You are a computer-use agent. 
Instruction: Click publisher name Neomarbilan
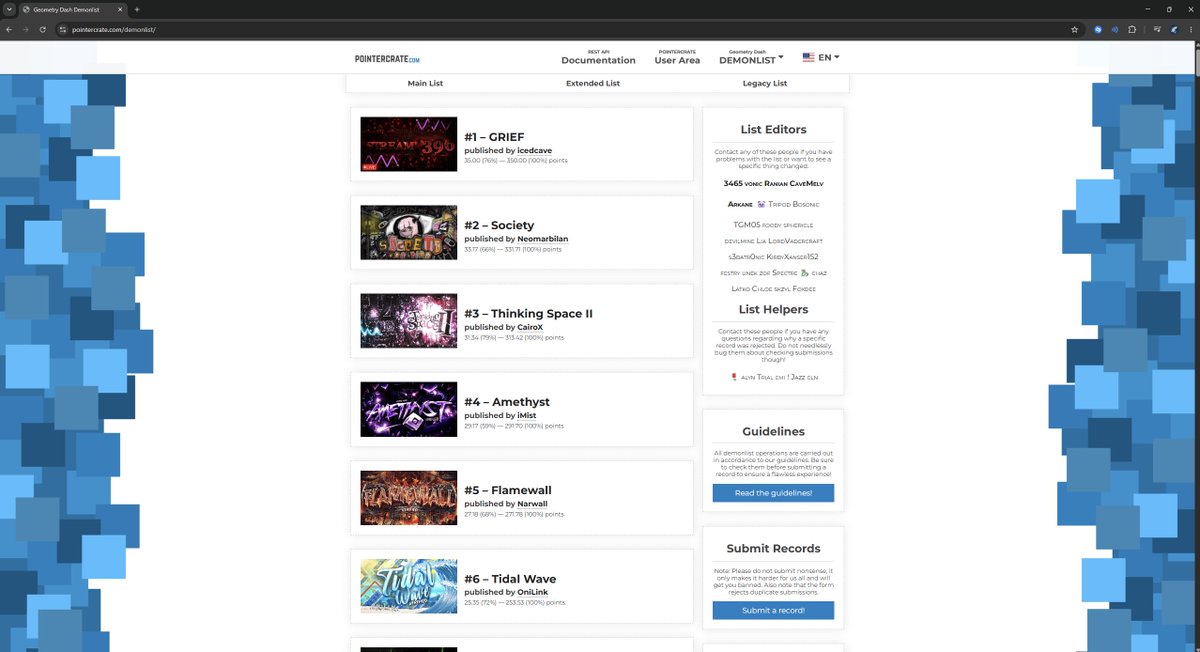(x=543, y=239)
